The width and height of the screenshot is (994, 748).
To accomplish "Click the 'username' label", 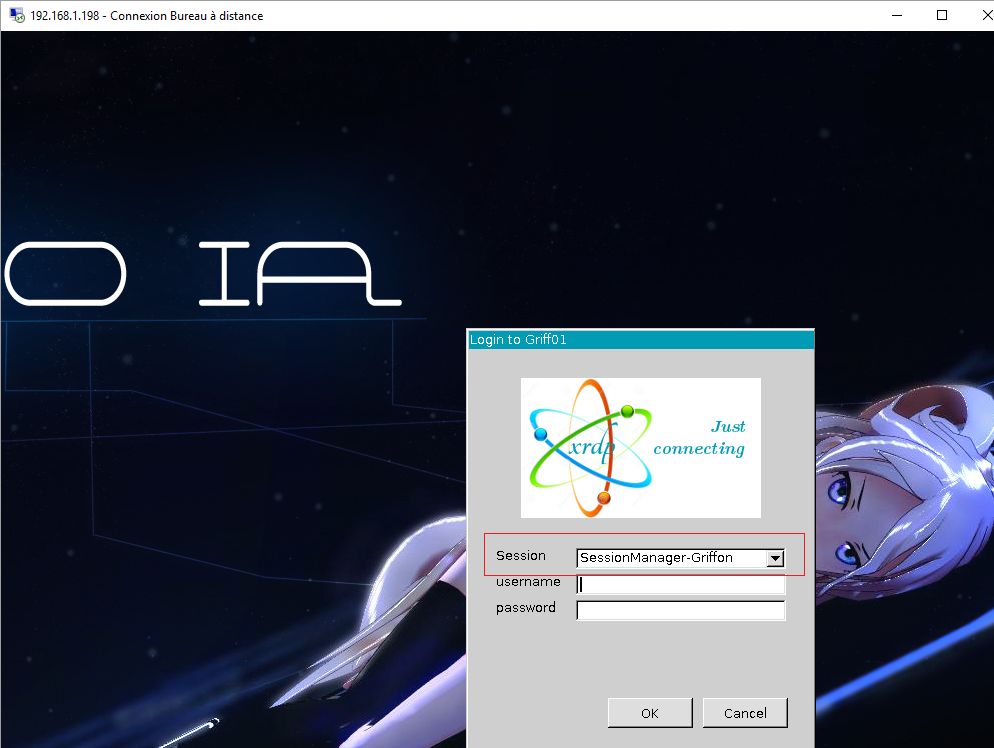I will click(x=528, y=581).
